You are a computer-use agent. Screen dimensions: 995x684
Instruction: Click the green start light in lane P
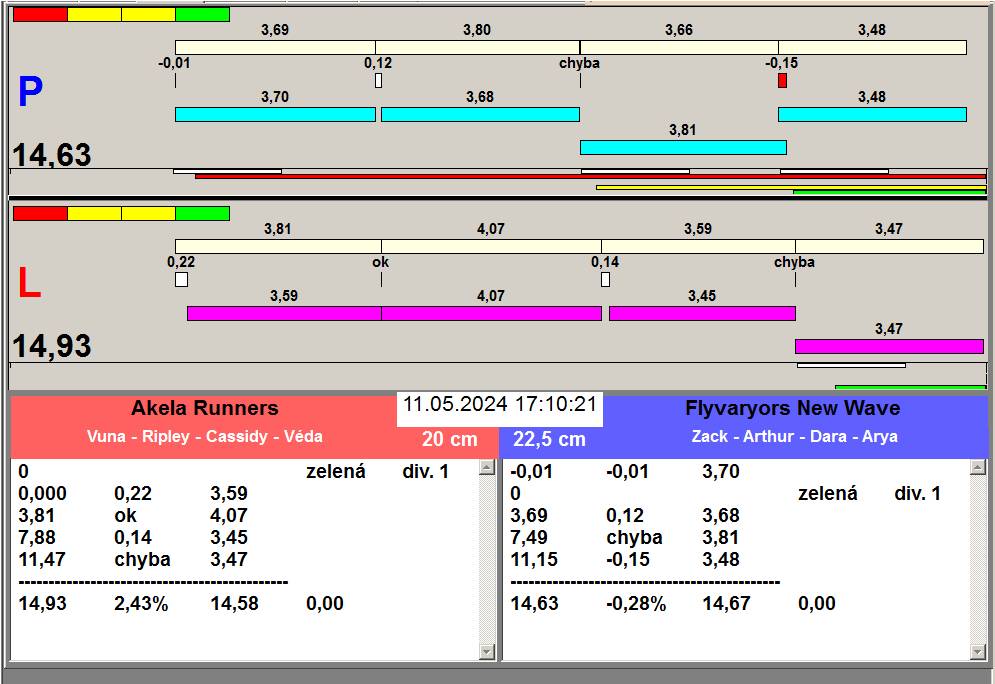(202, 14)
